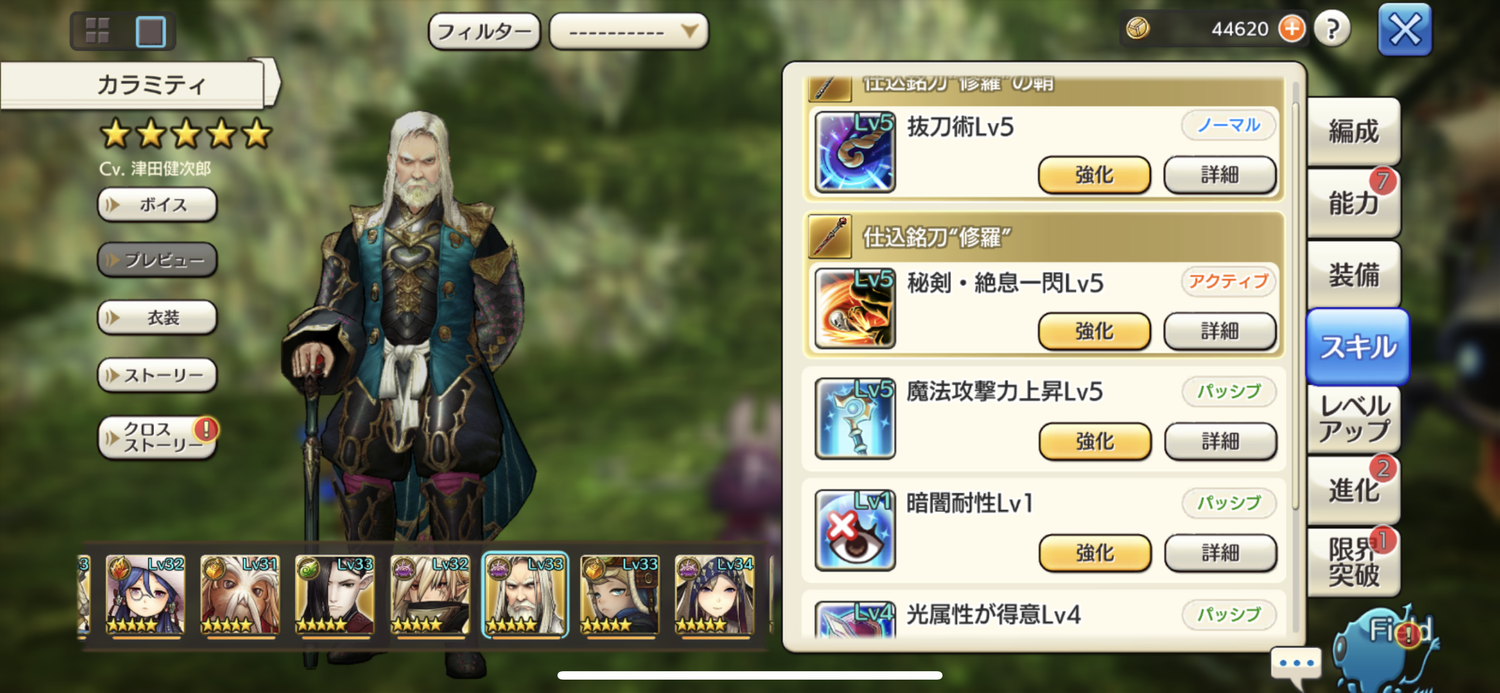Viewport: 1500px width, 693px height.
Task: Tap 秘剣・絶息一閃 skill icon
Action: [x=855, y=308]
